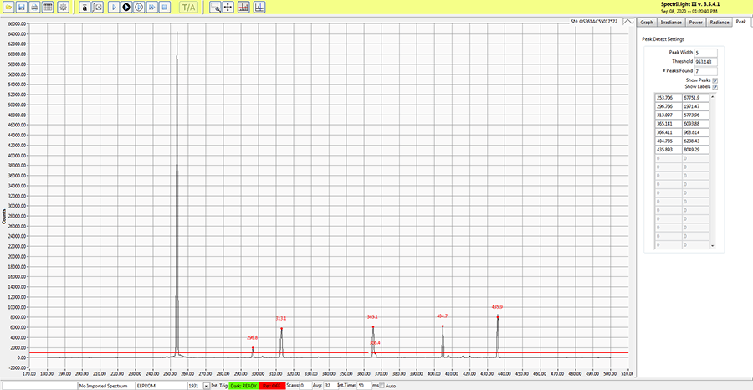
Task: Toggle the Show Peaks checkbox
Action: [x=715, y=80]
